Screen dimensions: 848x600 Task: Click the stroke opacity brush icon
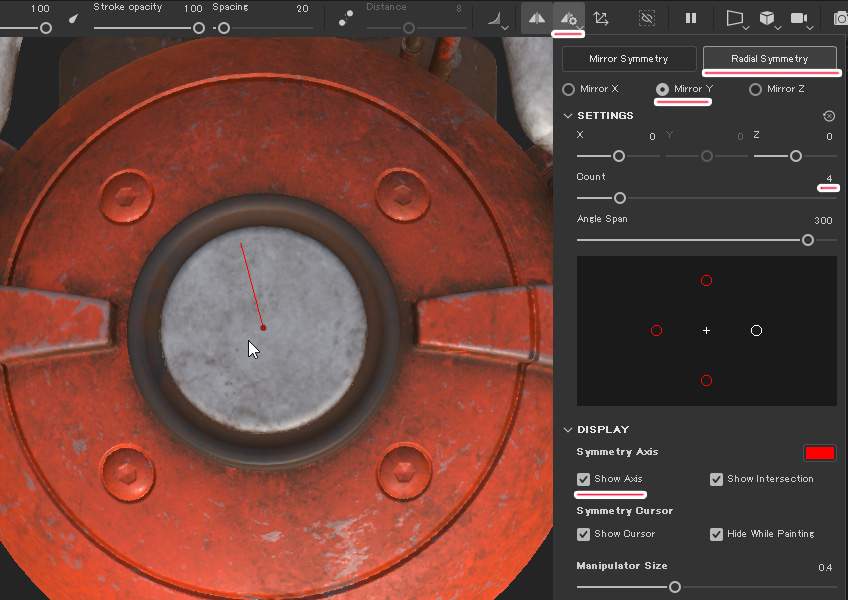coord(74,18)
